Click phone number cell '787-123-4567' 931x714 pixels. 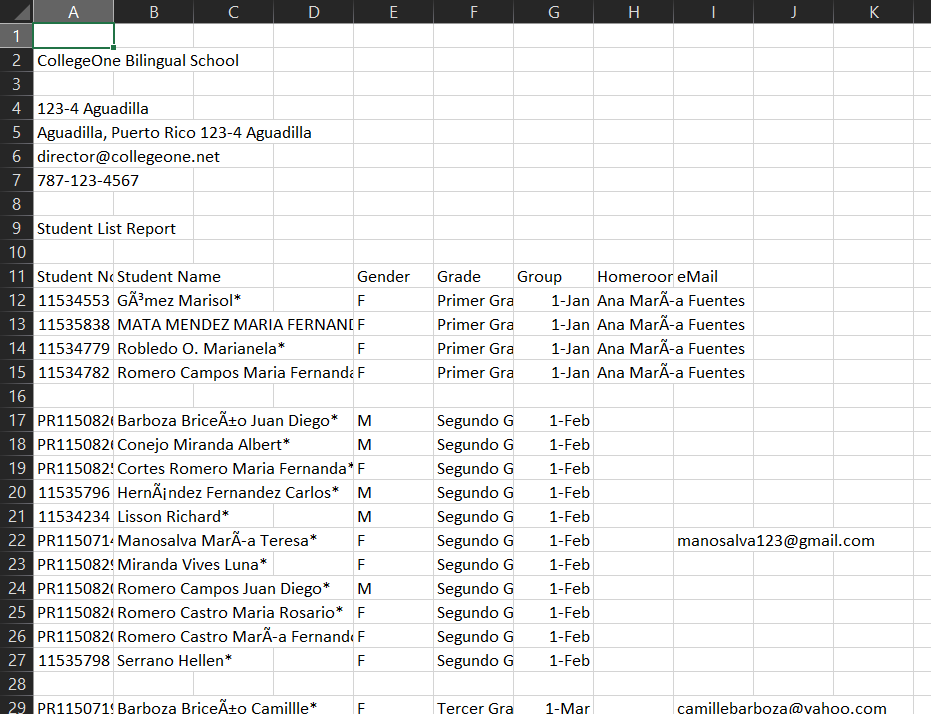[88, 180]
